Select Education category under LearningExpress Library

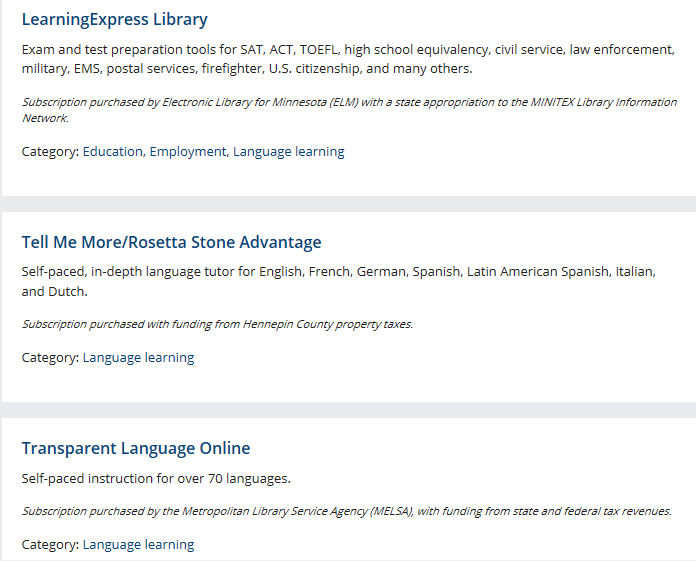point(113,152)
